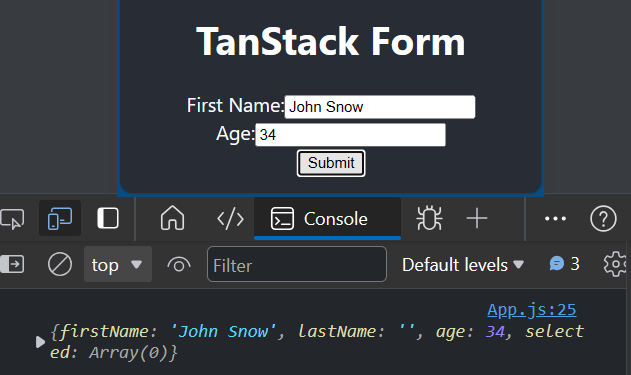Click the Age input field
The height and width of the screenshot is (375, 631).
click(x=350, y=135)
